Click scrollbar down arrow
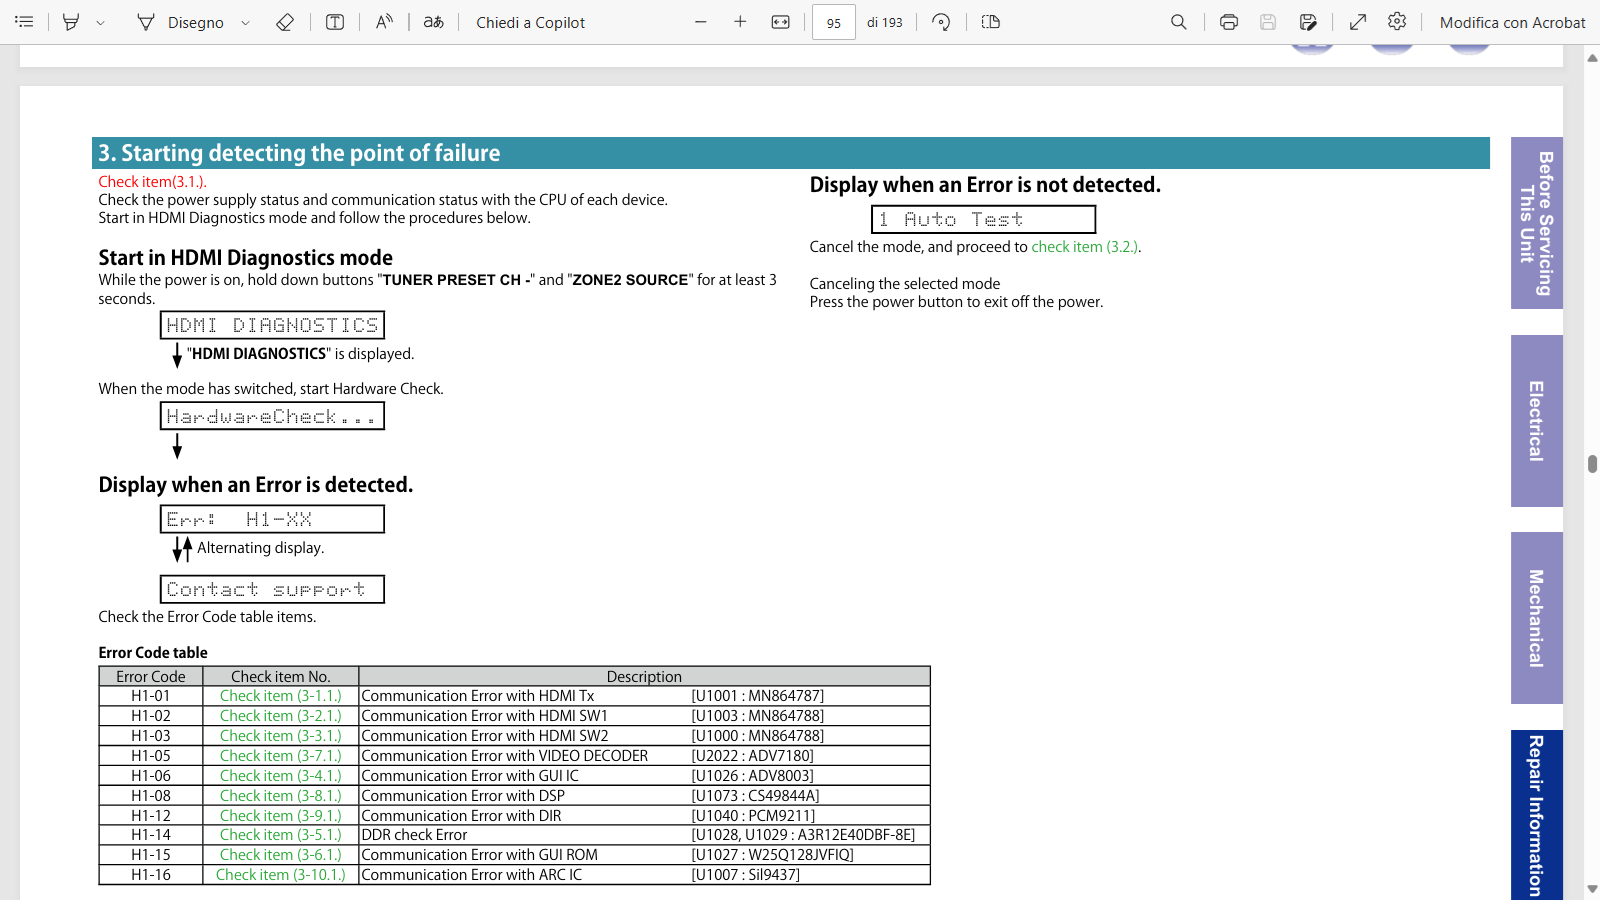1600x900 pixels. click(1592, 889)
